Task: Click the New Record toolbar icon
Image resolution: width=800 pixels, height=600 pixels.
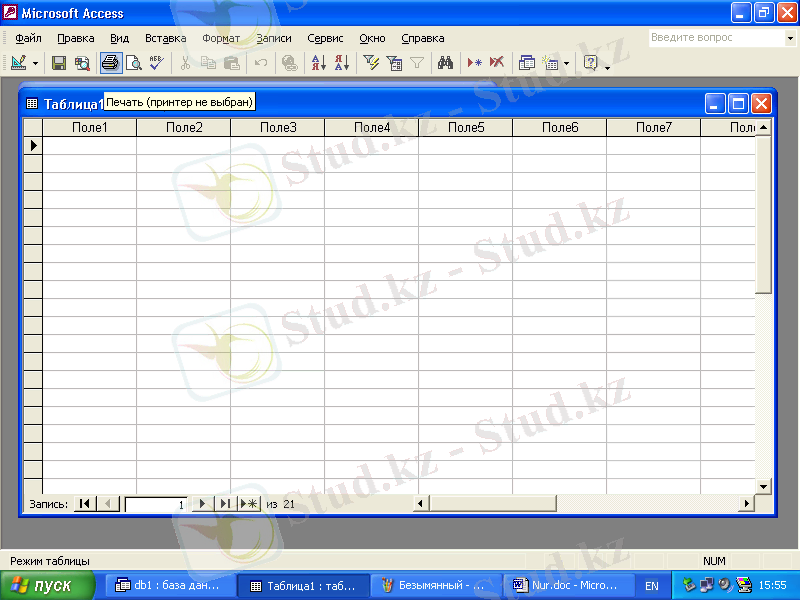Action: (x=474, y=63)
